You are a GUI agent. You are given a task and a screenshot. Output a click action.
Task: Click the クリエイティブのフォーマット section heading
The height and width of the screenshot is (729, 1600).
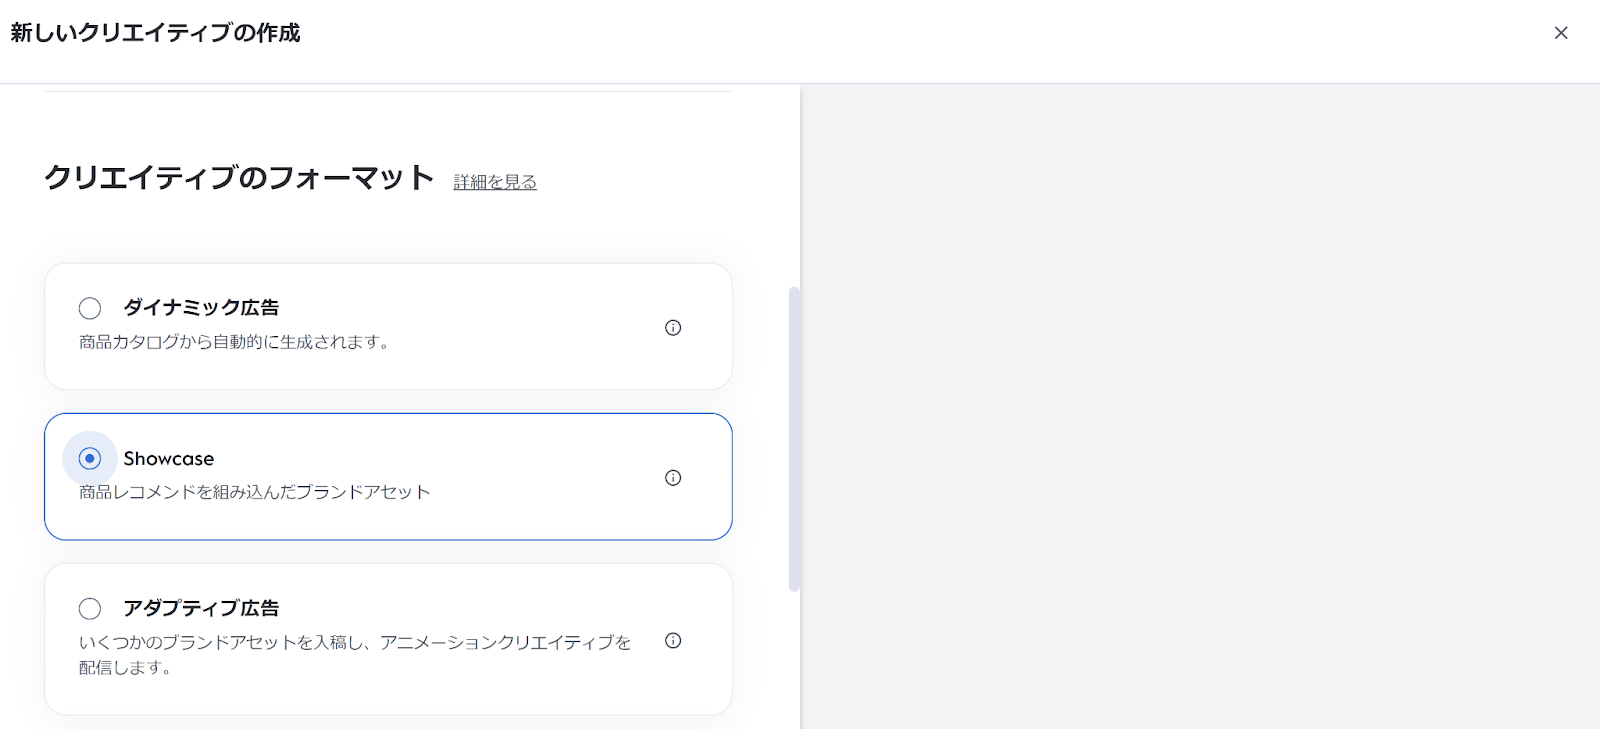[x=239, y=178]
